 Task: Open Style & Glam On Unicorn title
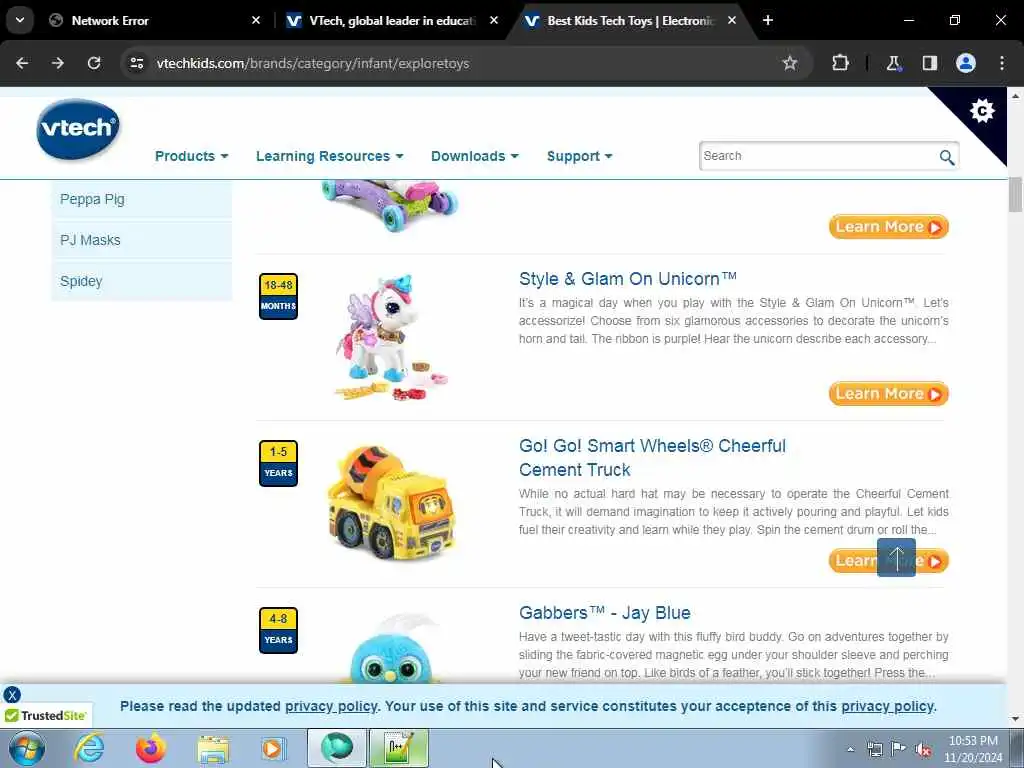628,279
